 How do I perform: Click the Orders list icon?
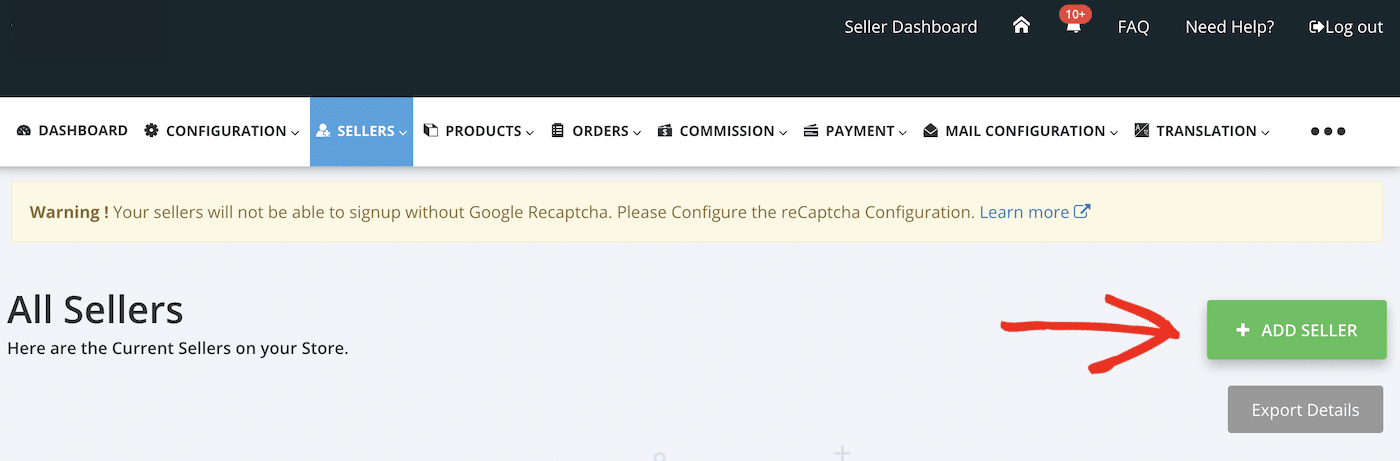point(558,131)
